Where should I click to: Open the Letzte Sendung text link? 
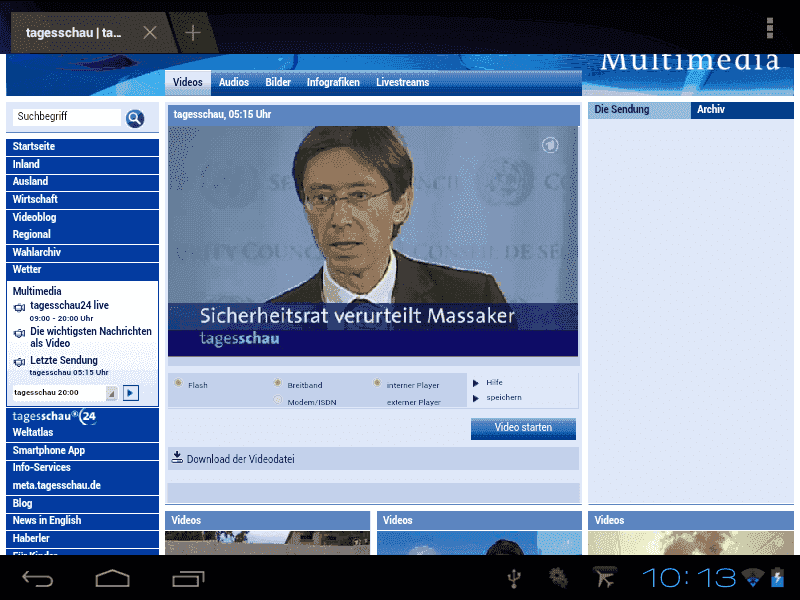click(x=64, y=360)
